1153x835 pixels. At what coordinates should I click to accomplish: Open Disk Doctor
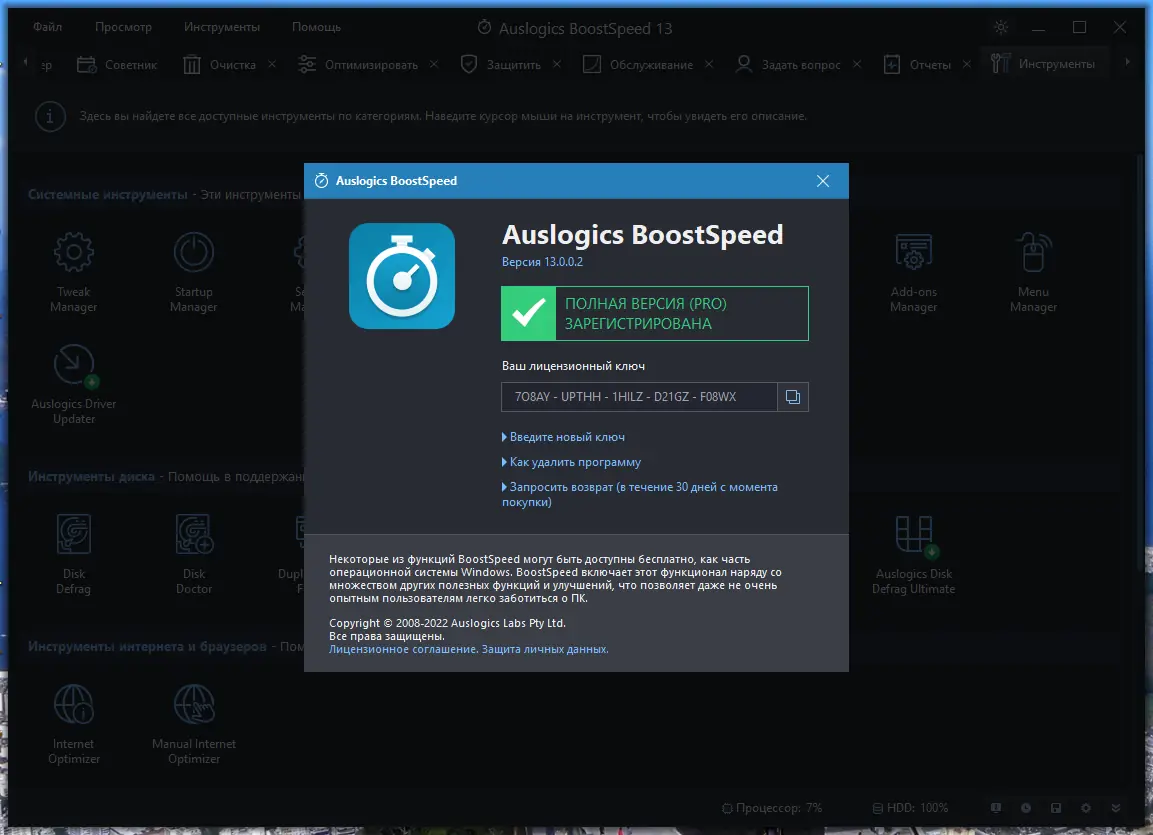(x=193, y=550)
